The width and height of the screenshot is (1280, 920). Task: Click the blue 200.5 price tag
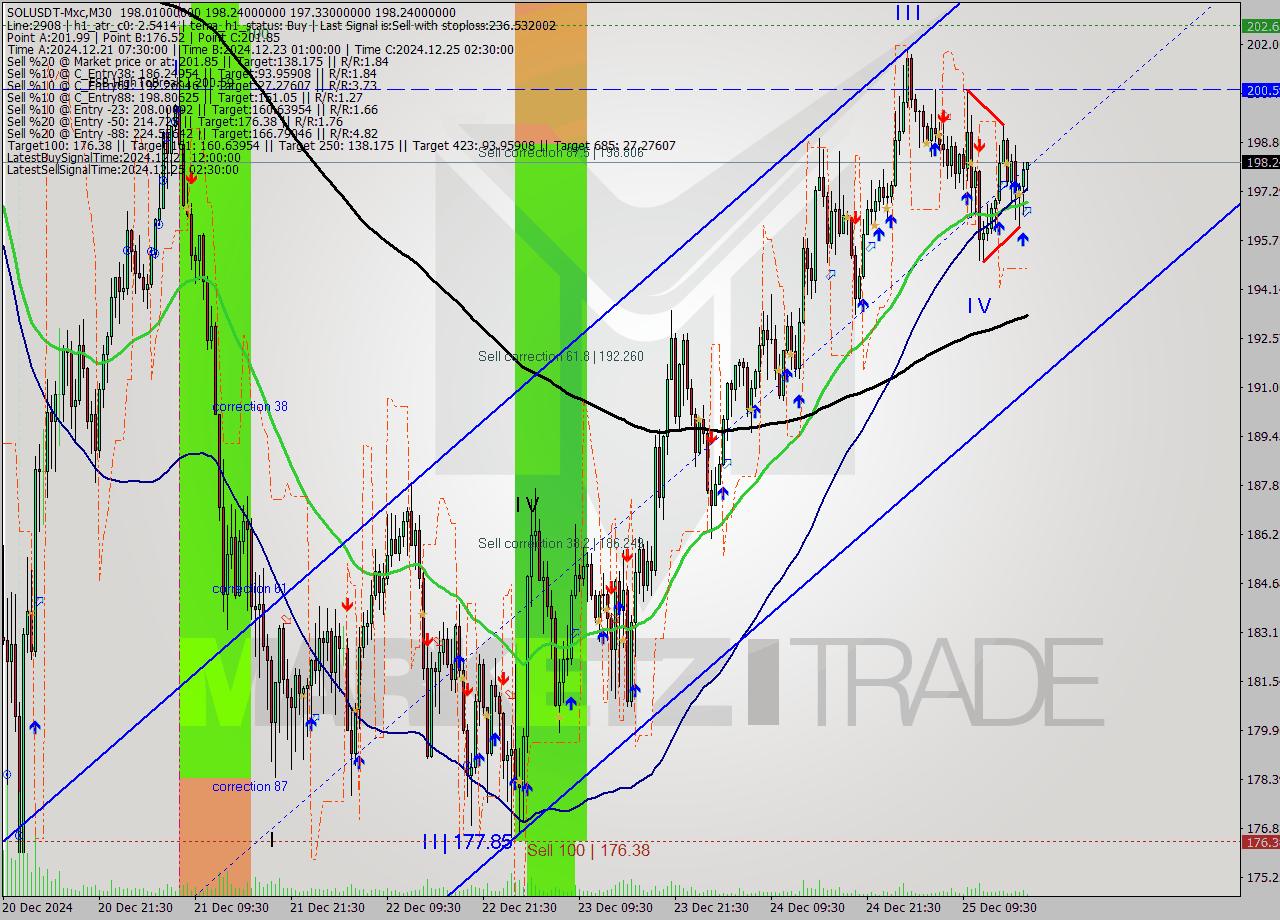click(1261, 90)
